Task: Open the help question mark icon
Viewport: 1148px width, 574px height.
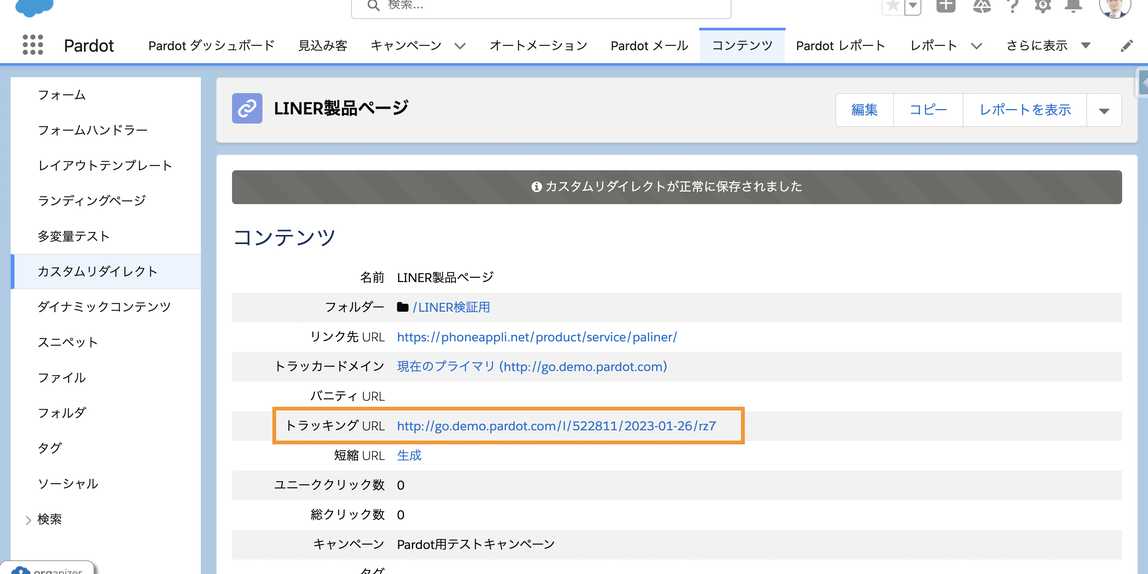Action: tap(1013, 5)
